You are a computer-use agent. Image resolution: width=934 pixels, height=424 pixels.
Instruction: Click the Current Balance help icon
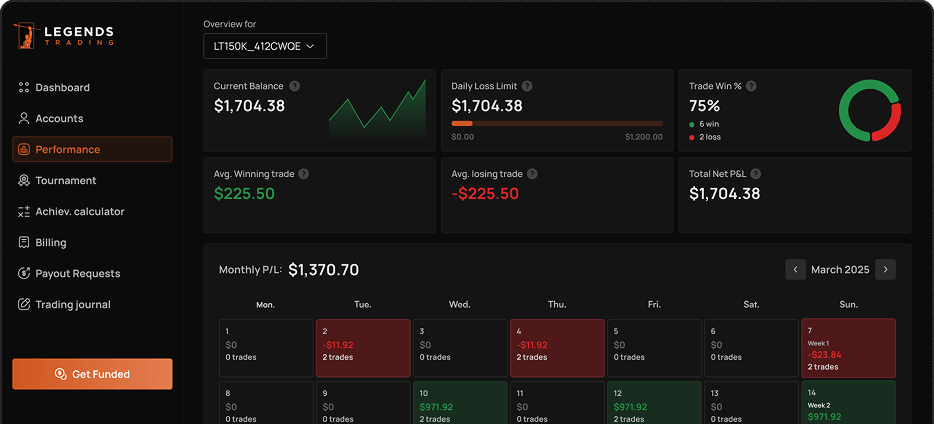(294, 86)
